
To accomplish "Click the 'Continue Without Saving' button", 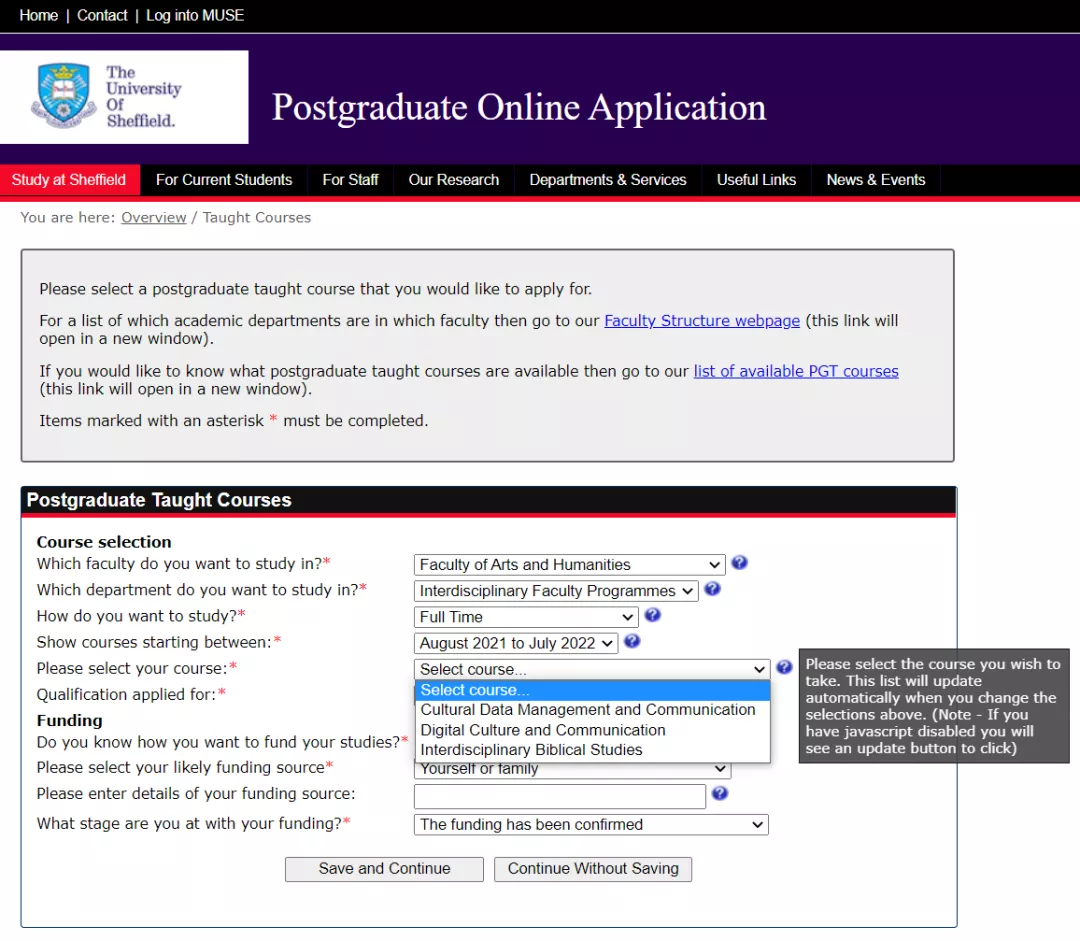I will coord(593,869).
